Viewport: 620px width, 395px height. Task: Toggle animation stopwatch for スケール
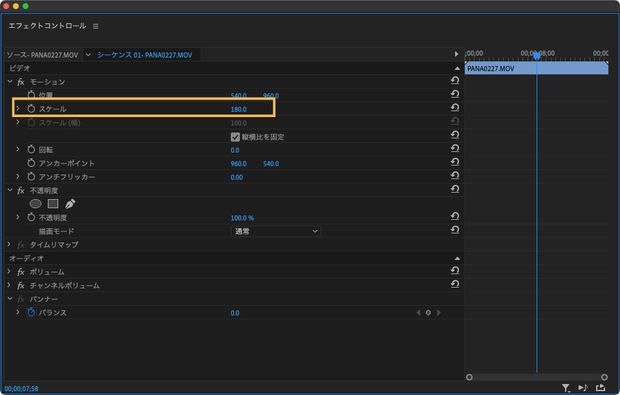point(31,109)
